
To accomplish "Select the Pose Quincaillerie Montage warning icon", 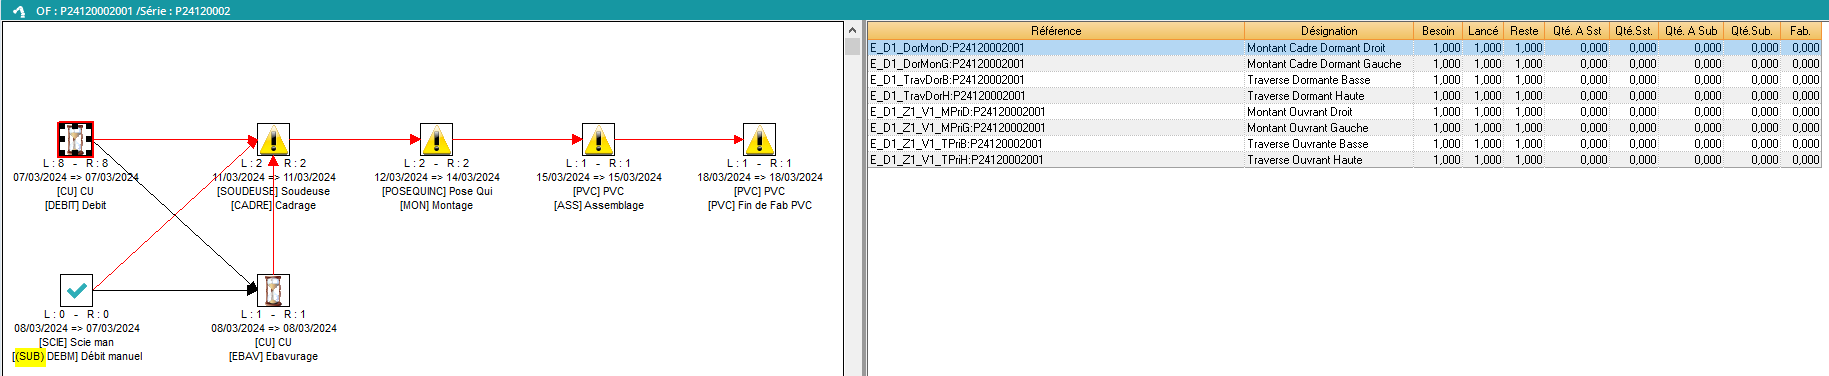I will 436,139.
